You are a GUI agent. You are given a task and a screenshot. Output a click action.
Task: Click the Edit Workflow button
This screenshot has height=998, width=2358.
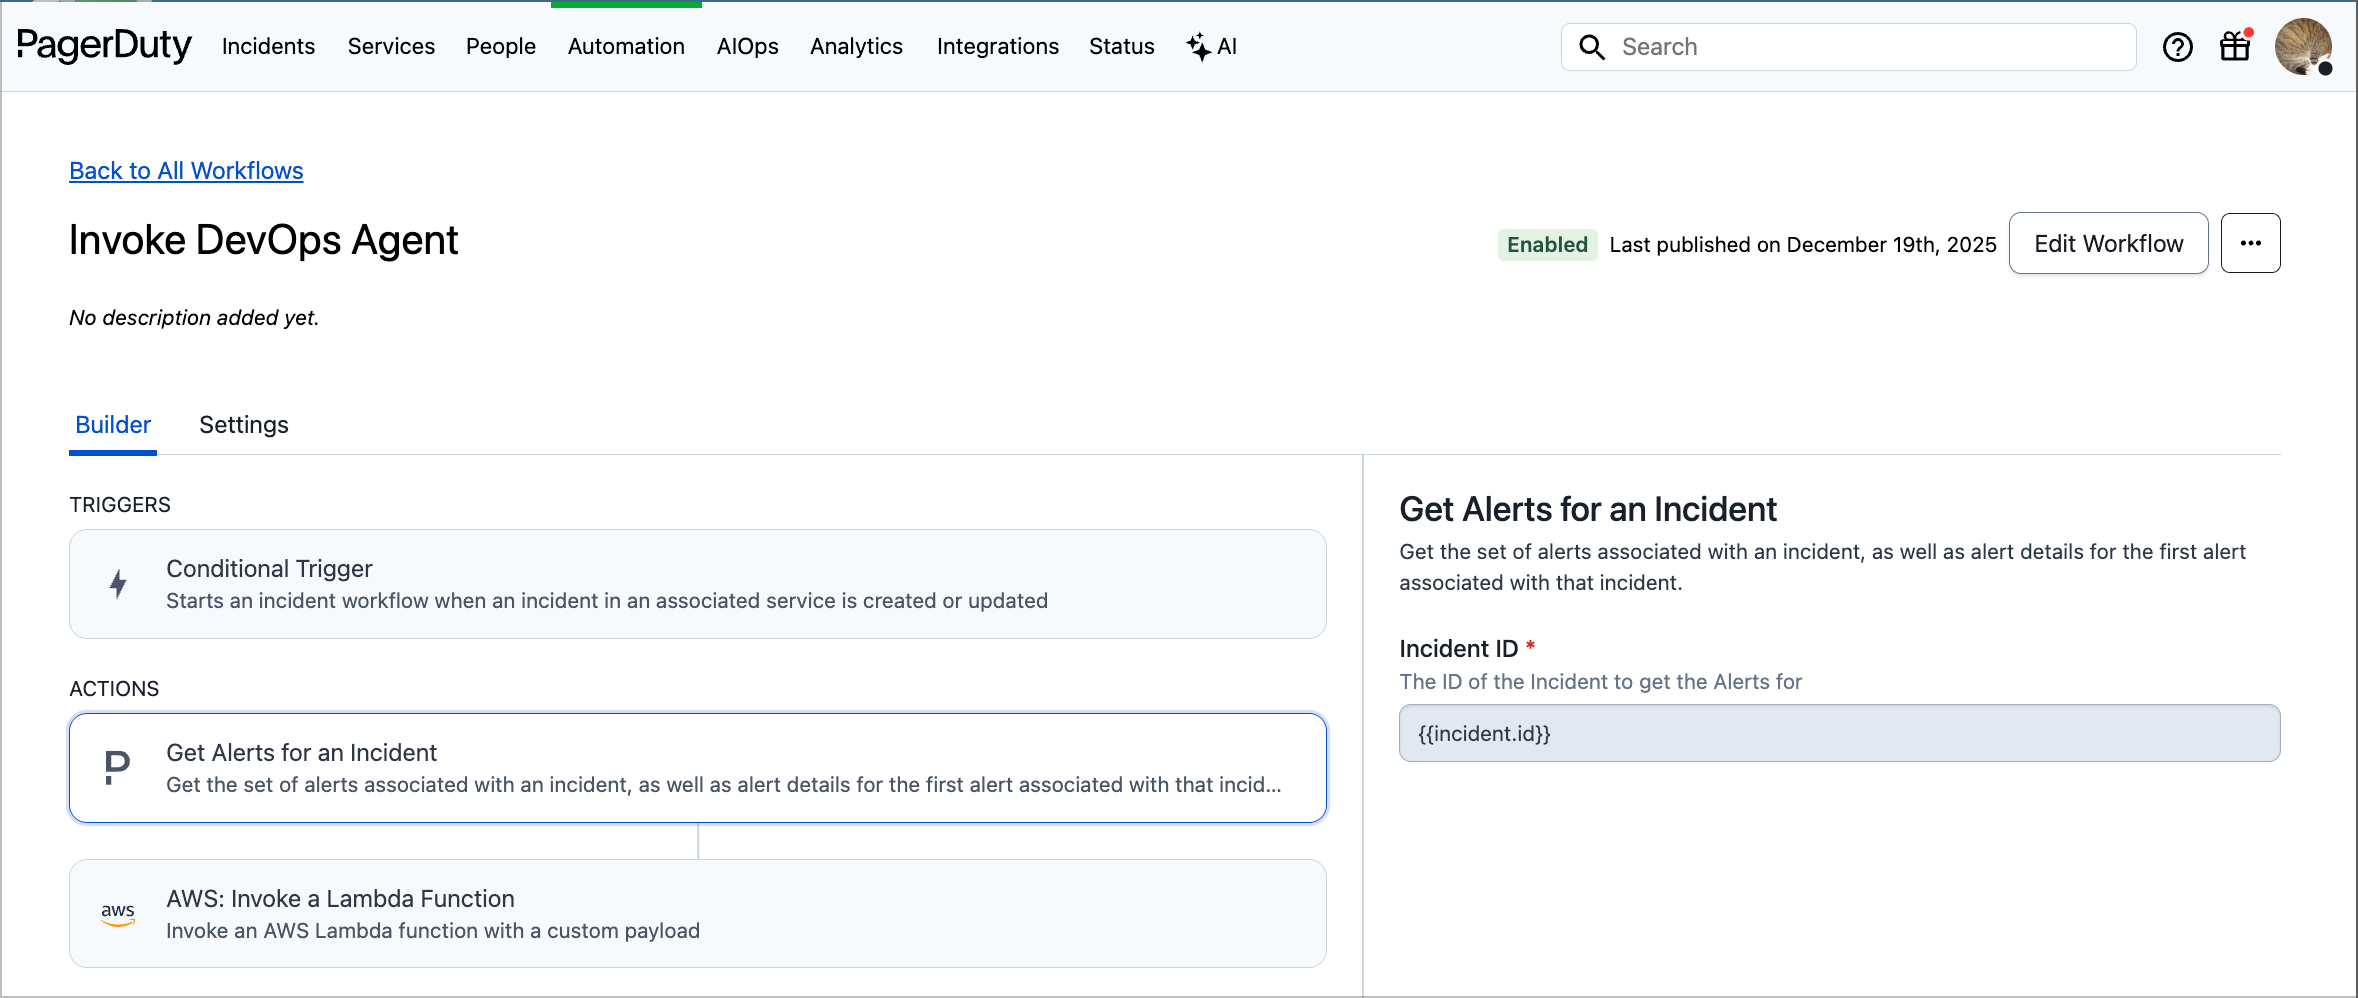(2108, 243)
